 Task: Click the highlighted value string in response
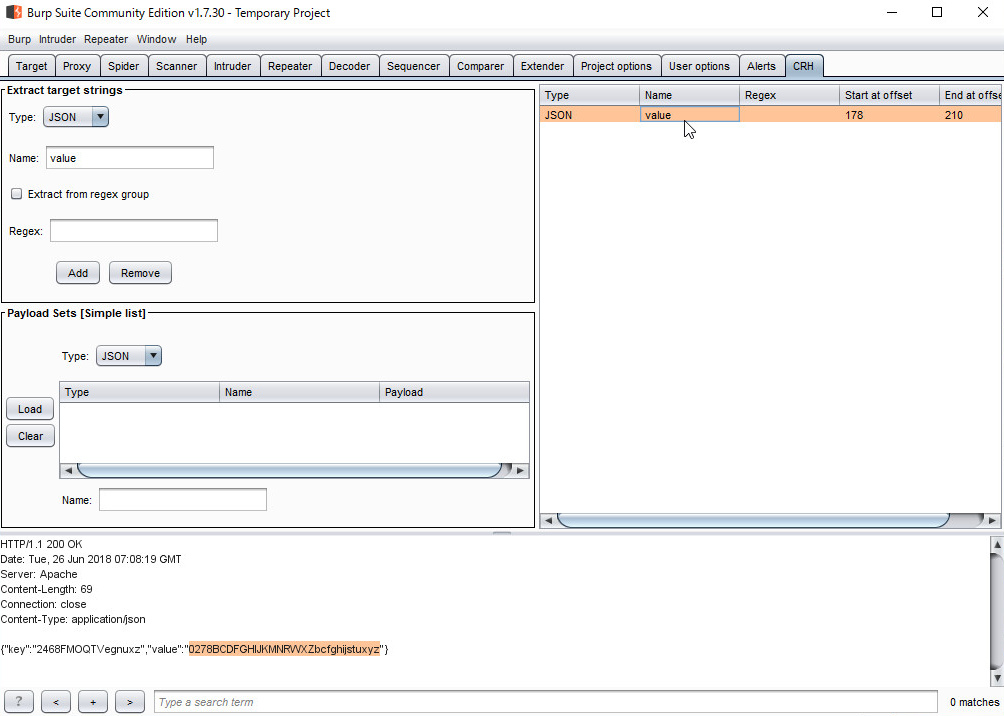coord(284,649)
